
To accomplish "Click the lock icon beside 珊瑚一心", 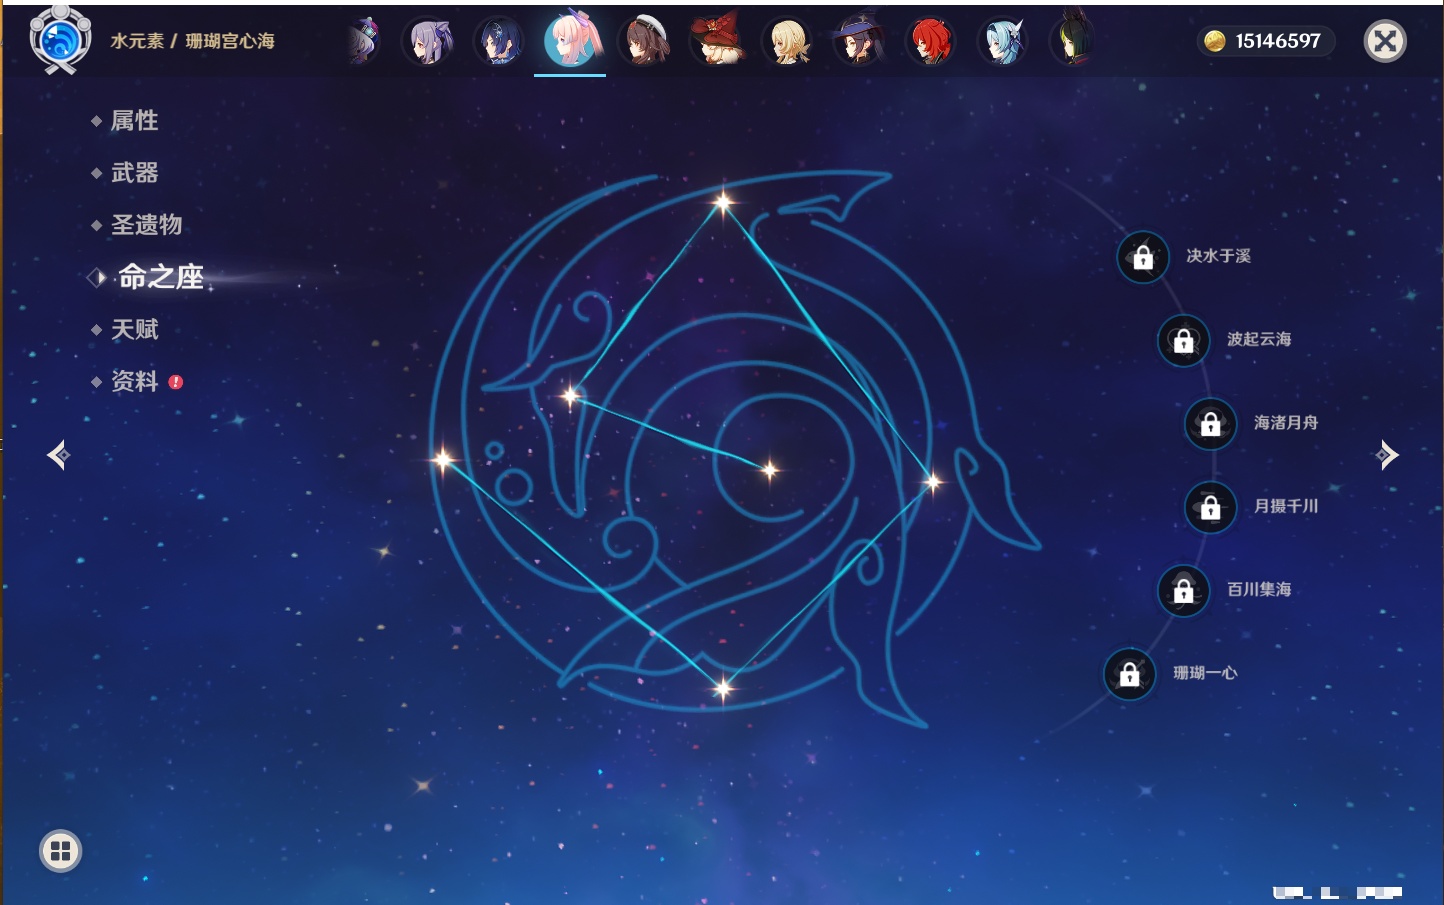I will [x=1129, y=674].
